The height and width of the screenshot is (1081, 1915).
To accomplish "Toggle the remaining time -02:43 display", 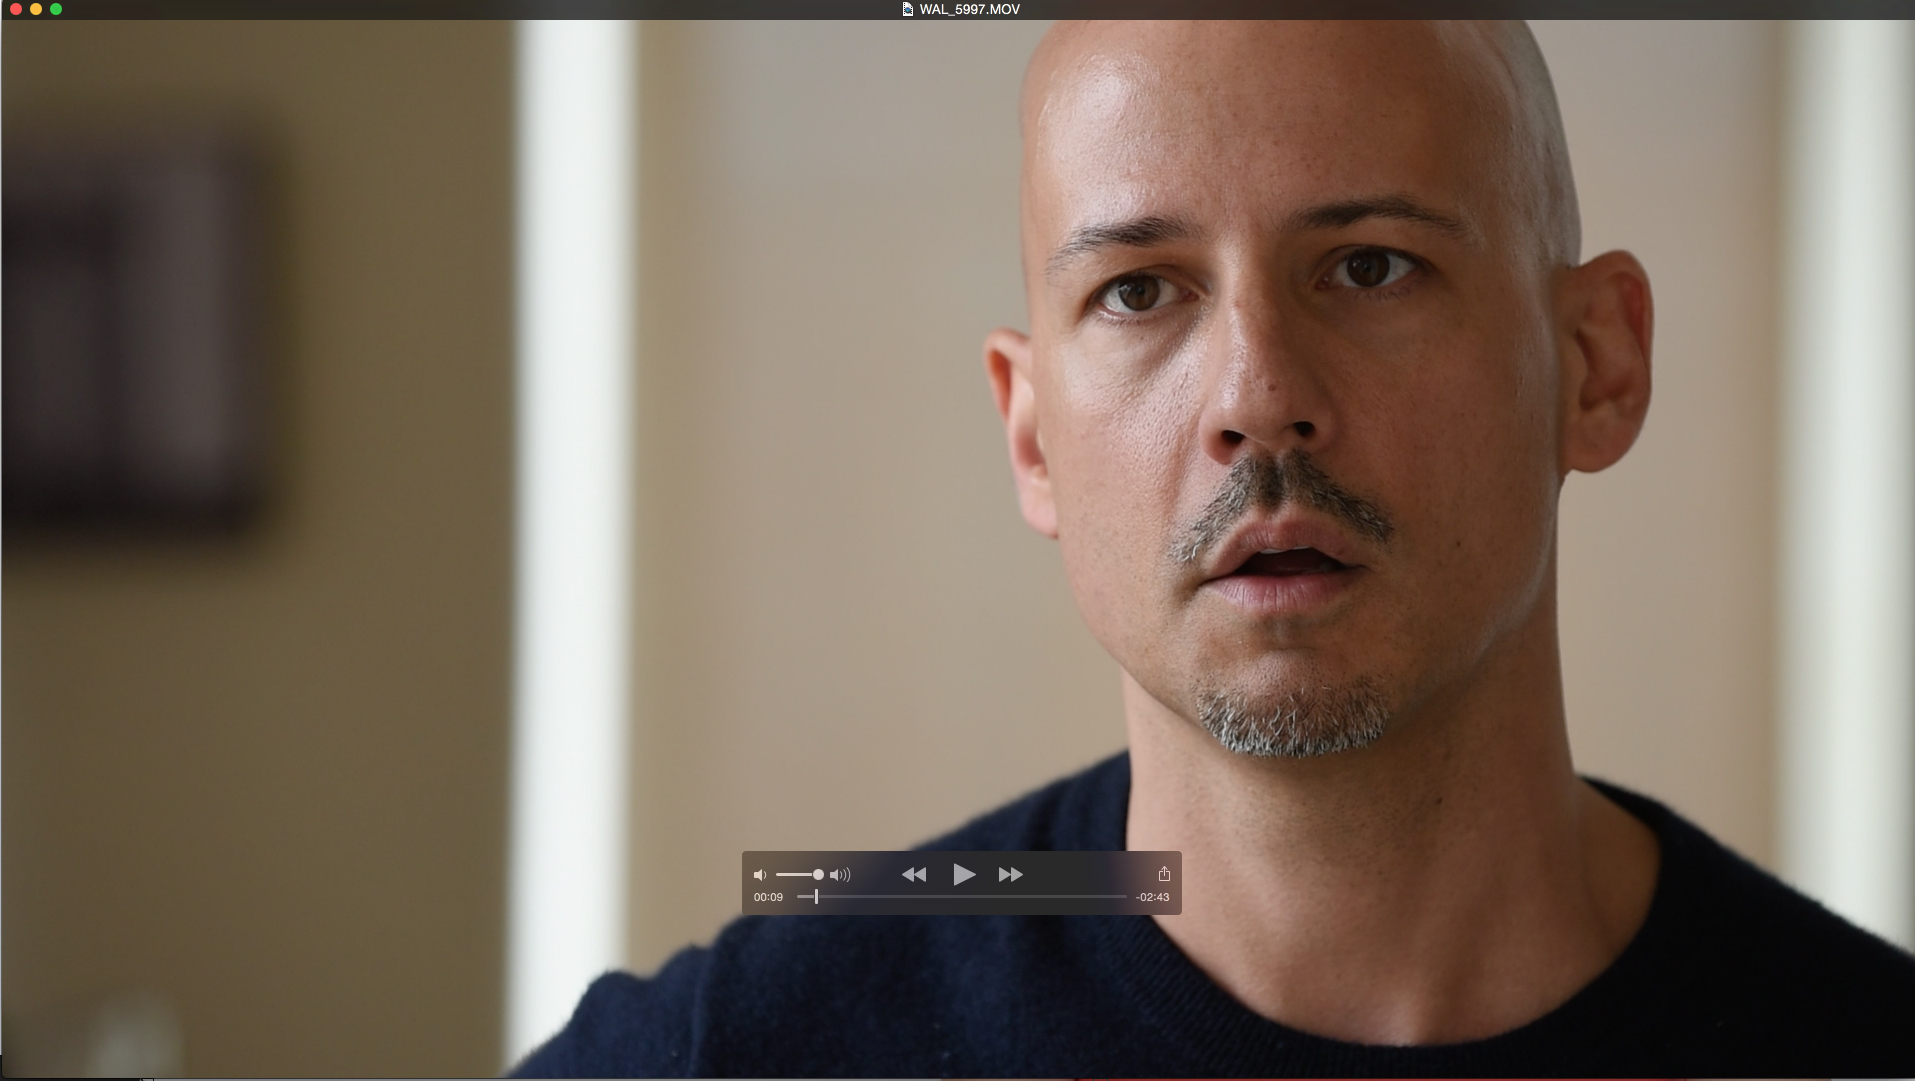I will coord(1152,897).
